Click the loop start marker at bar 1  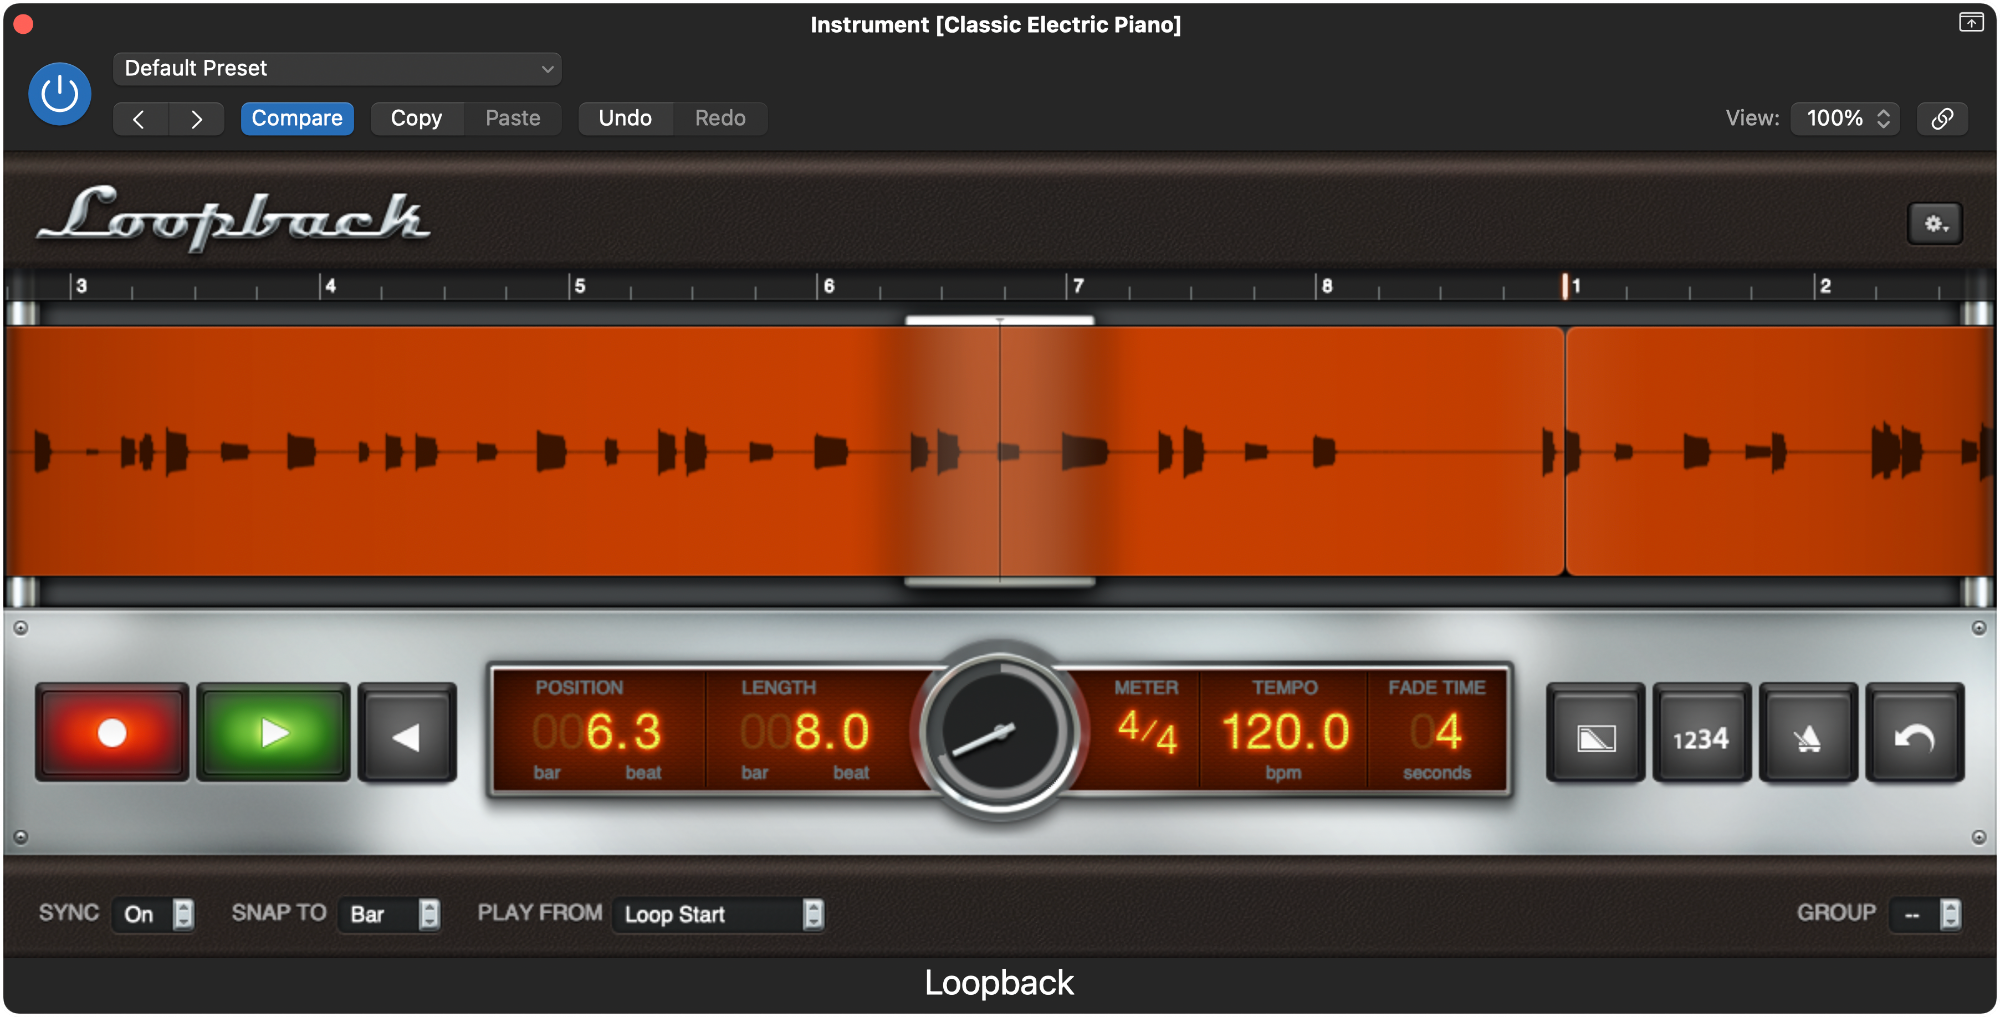click(x=1565, y=286)
